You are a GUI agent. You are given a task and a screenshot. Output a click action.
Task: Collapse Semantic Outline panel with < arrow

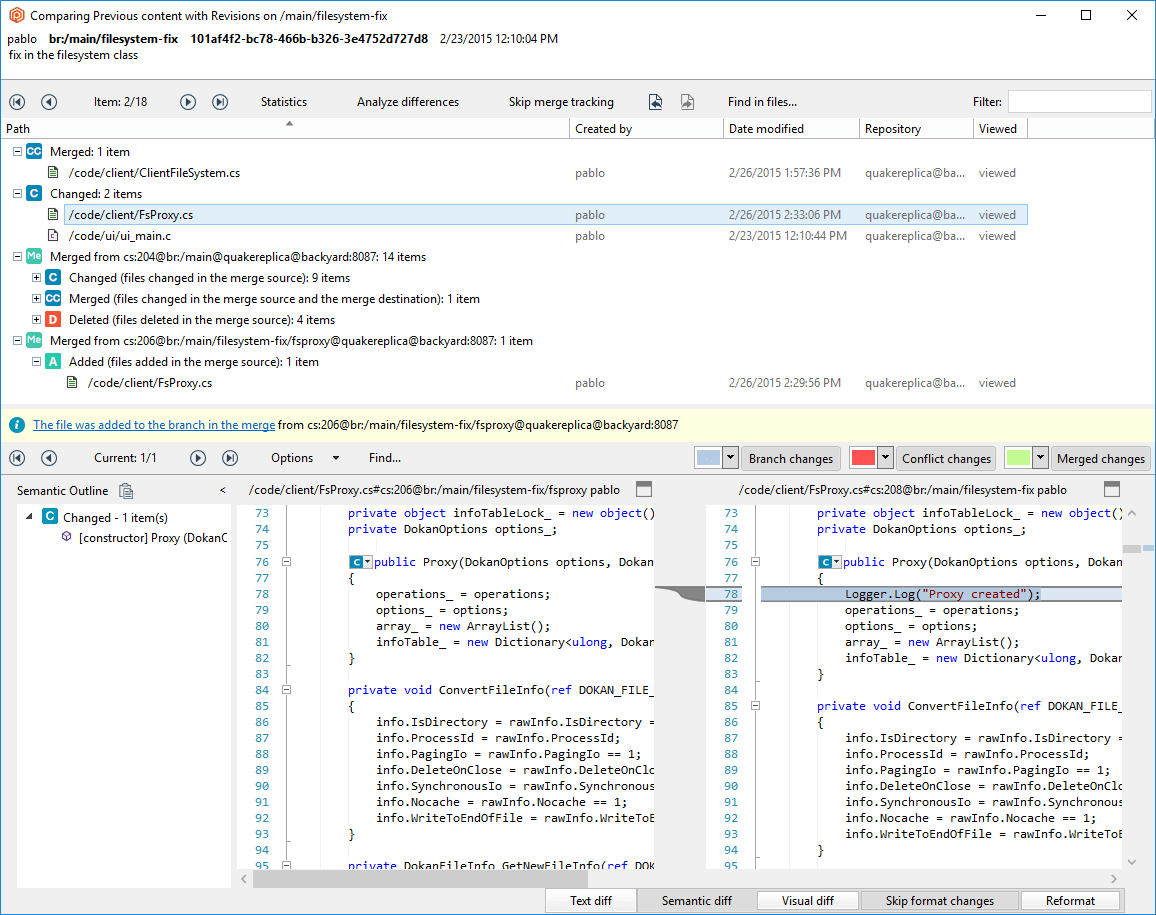(x=223, y=490)
